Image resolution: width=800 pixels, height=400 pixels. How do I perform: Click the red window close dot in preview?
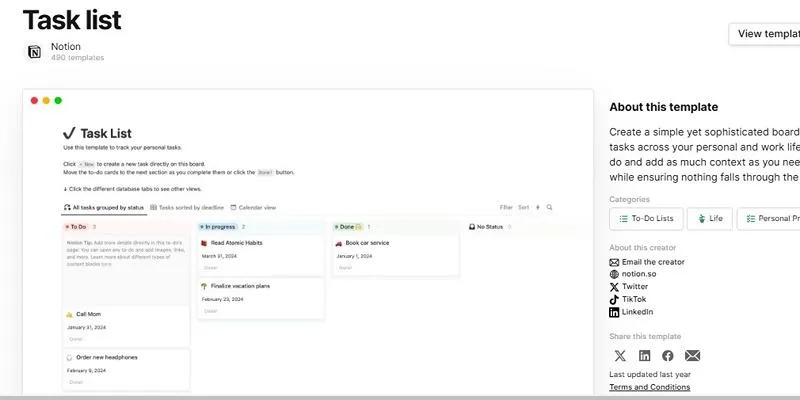pyautogui.click(x=34, y=101)
